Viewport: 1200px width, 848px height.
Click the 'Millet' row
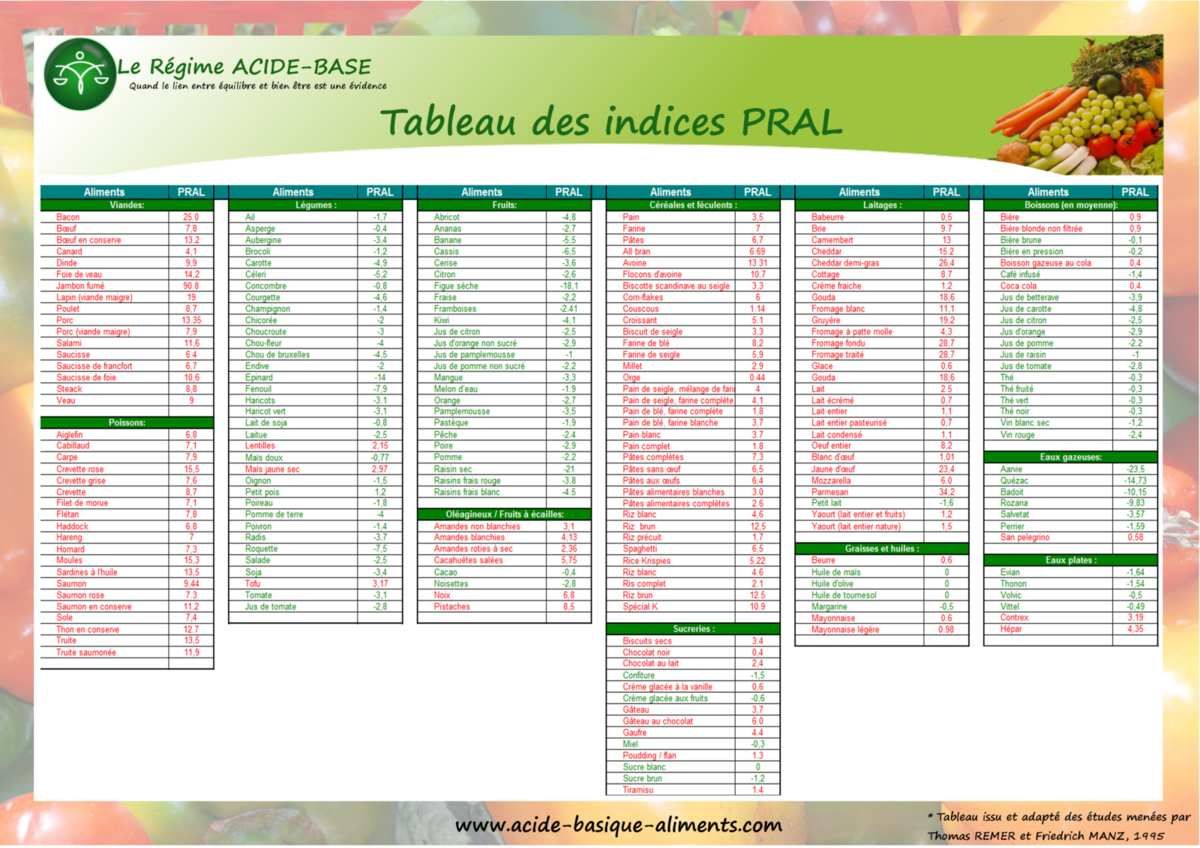[693, 366]
